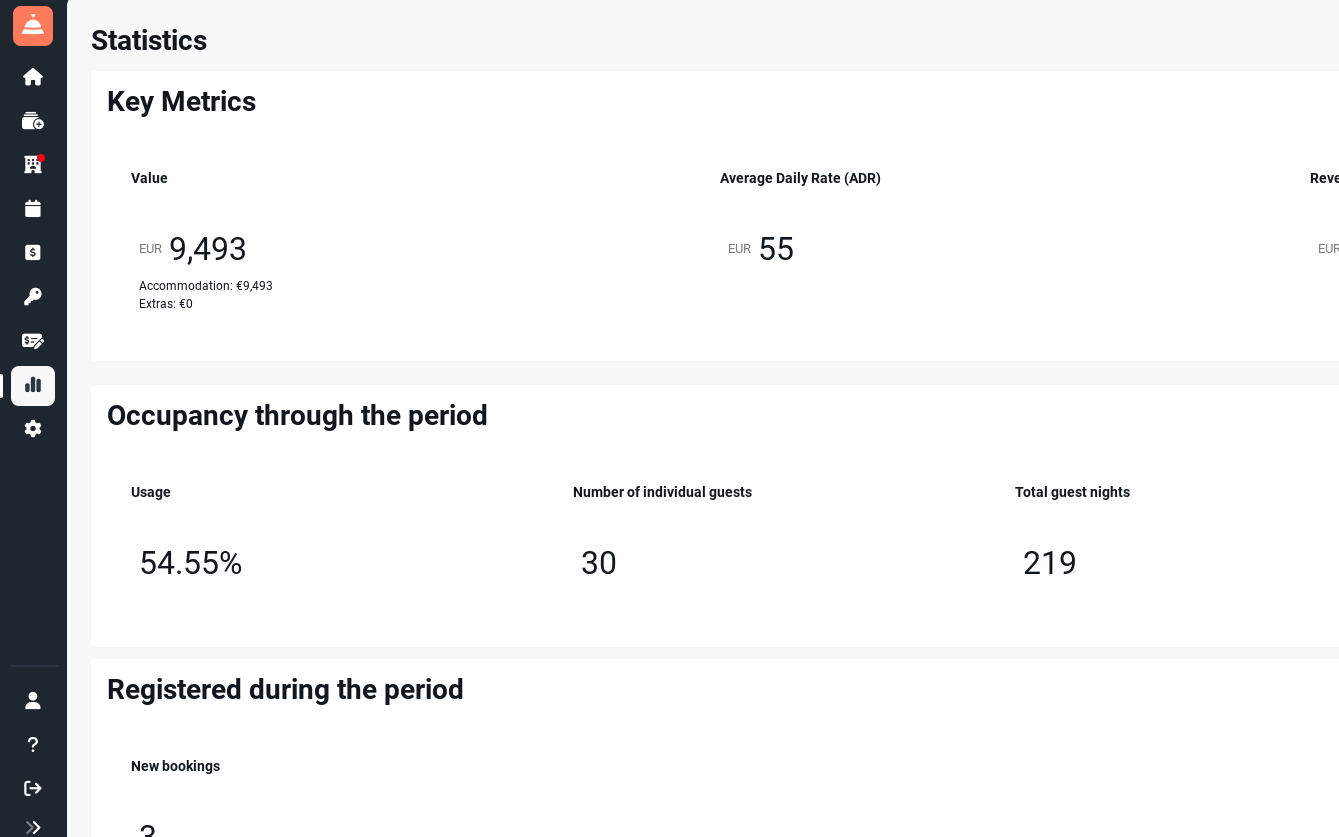Open the invoice check-writing icon
This screenshot has width=1339, height=837.
pos(33,341)
